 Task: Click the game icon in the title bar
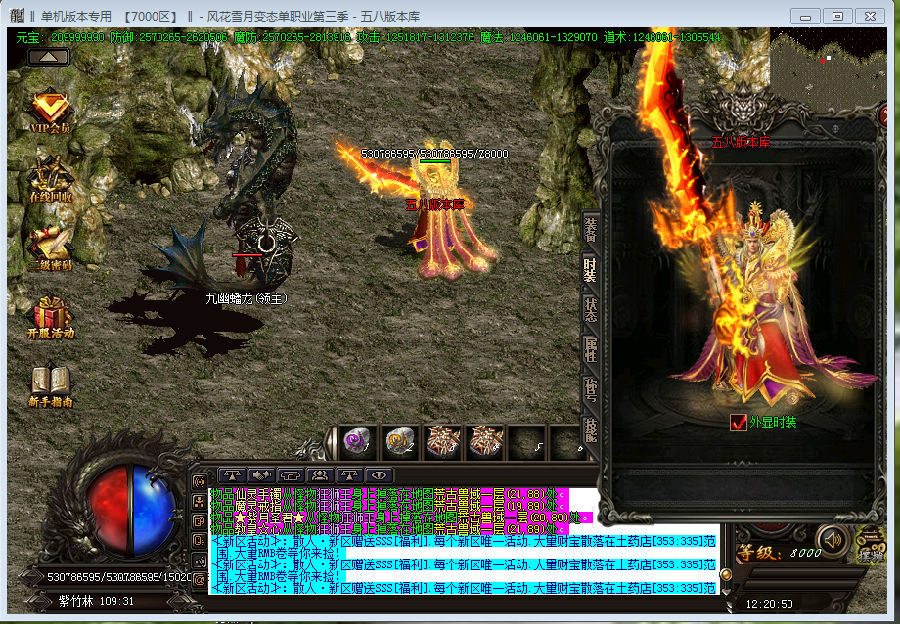(x=17, y=16)
